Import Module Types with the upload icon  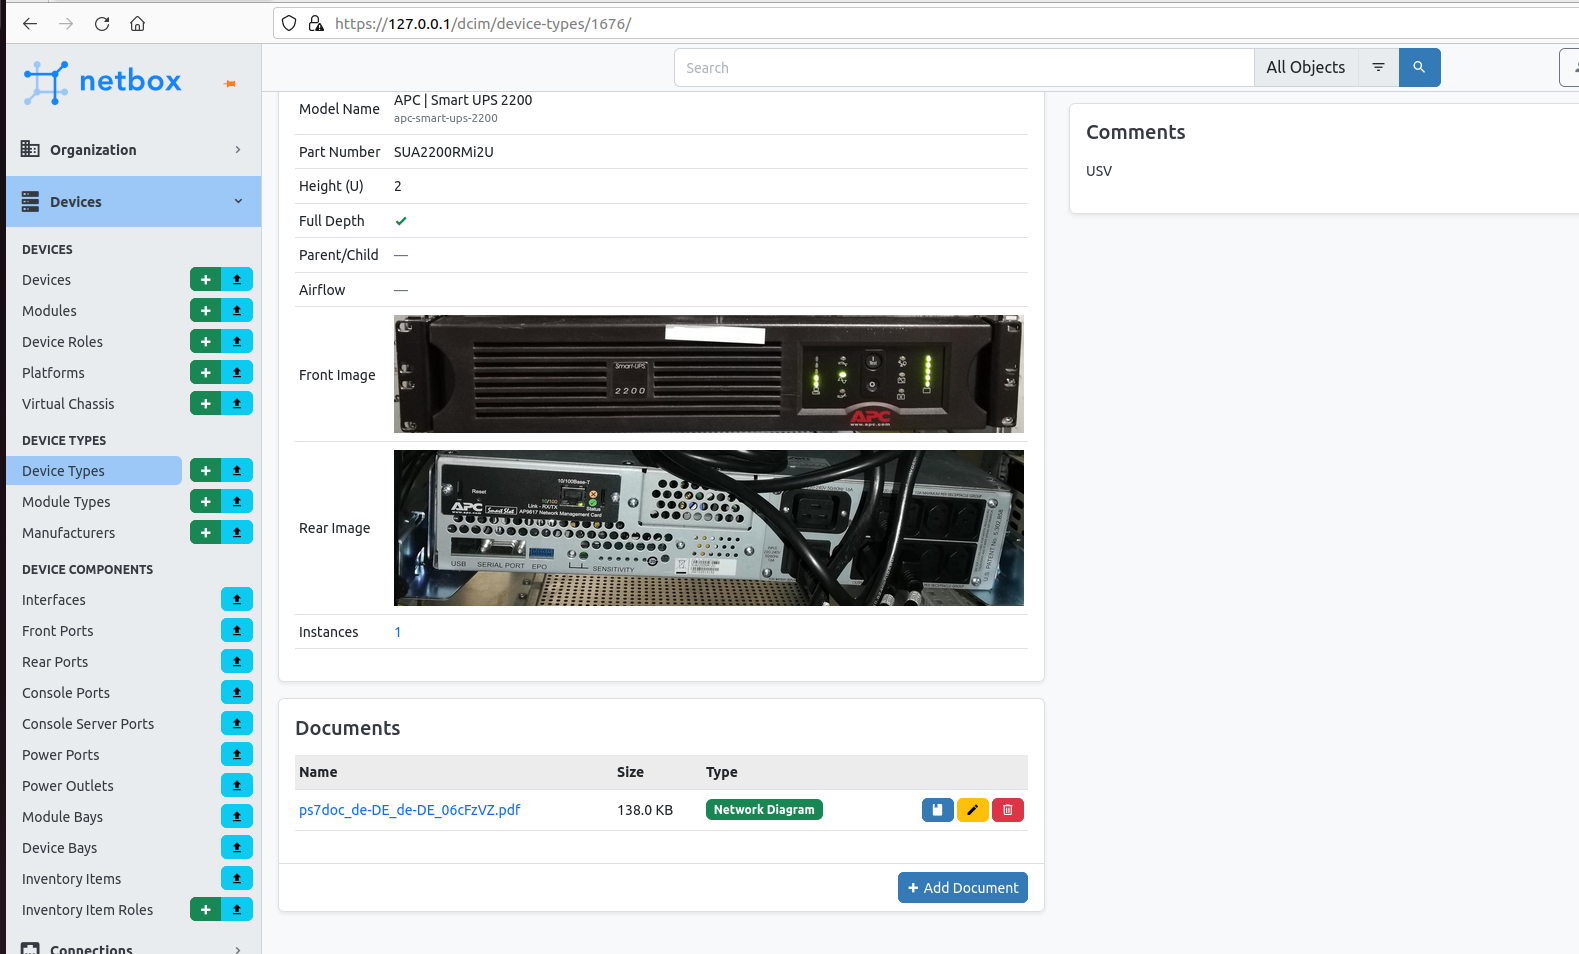[237, 502]
